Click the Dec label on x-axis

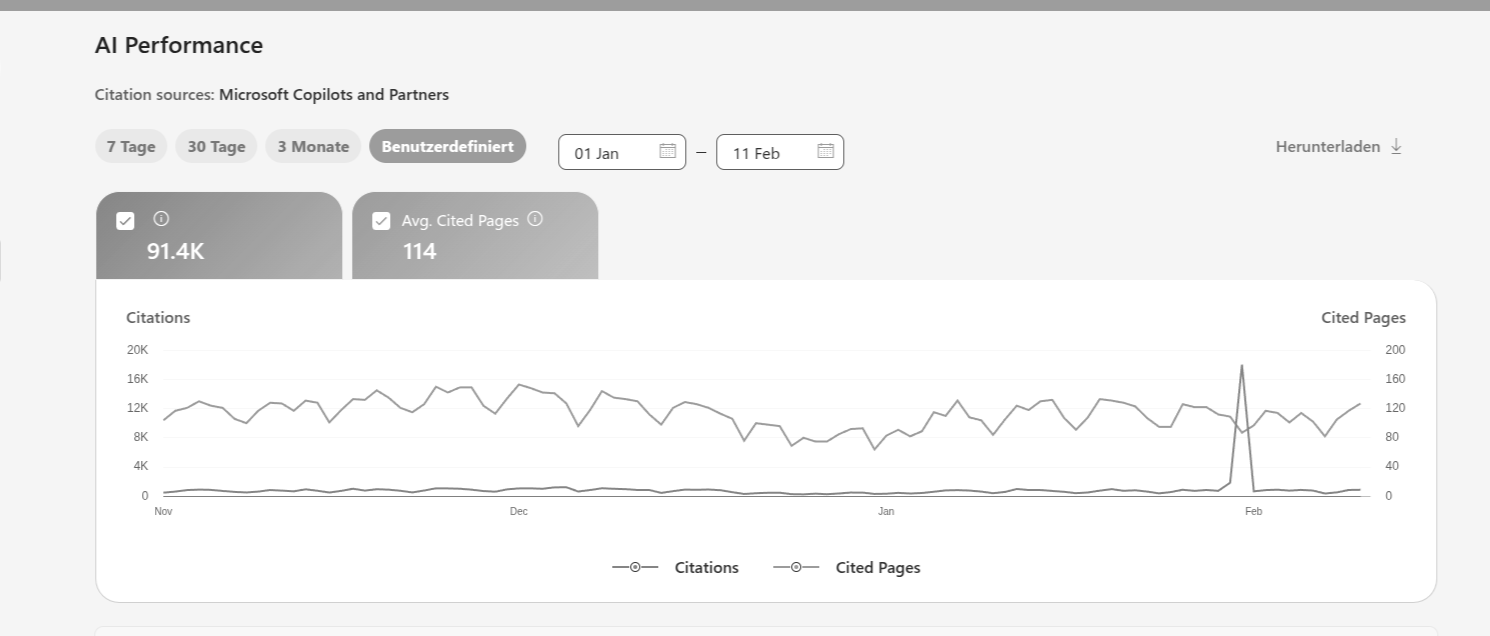(518, 512)
